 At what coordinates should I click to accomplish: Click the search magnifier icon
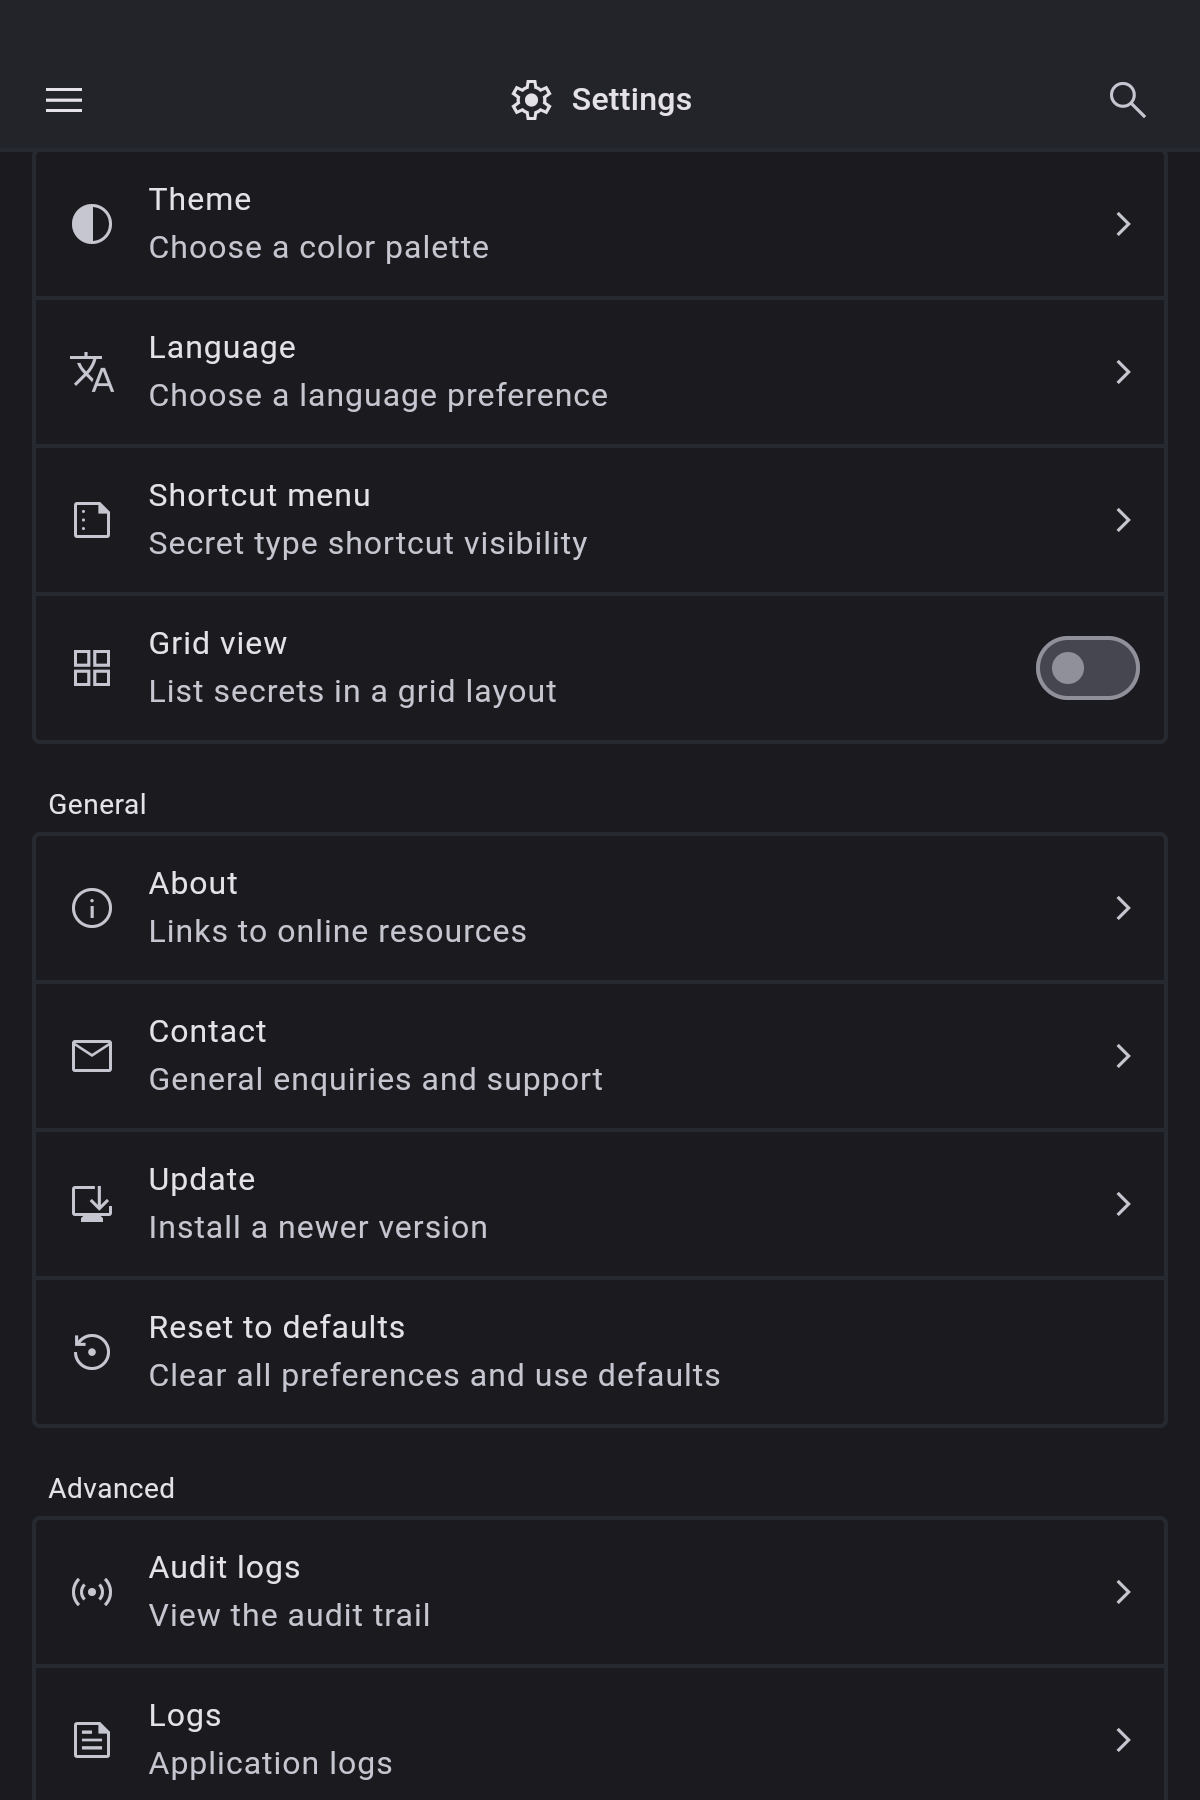1127,100
